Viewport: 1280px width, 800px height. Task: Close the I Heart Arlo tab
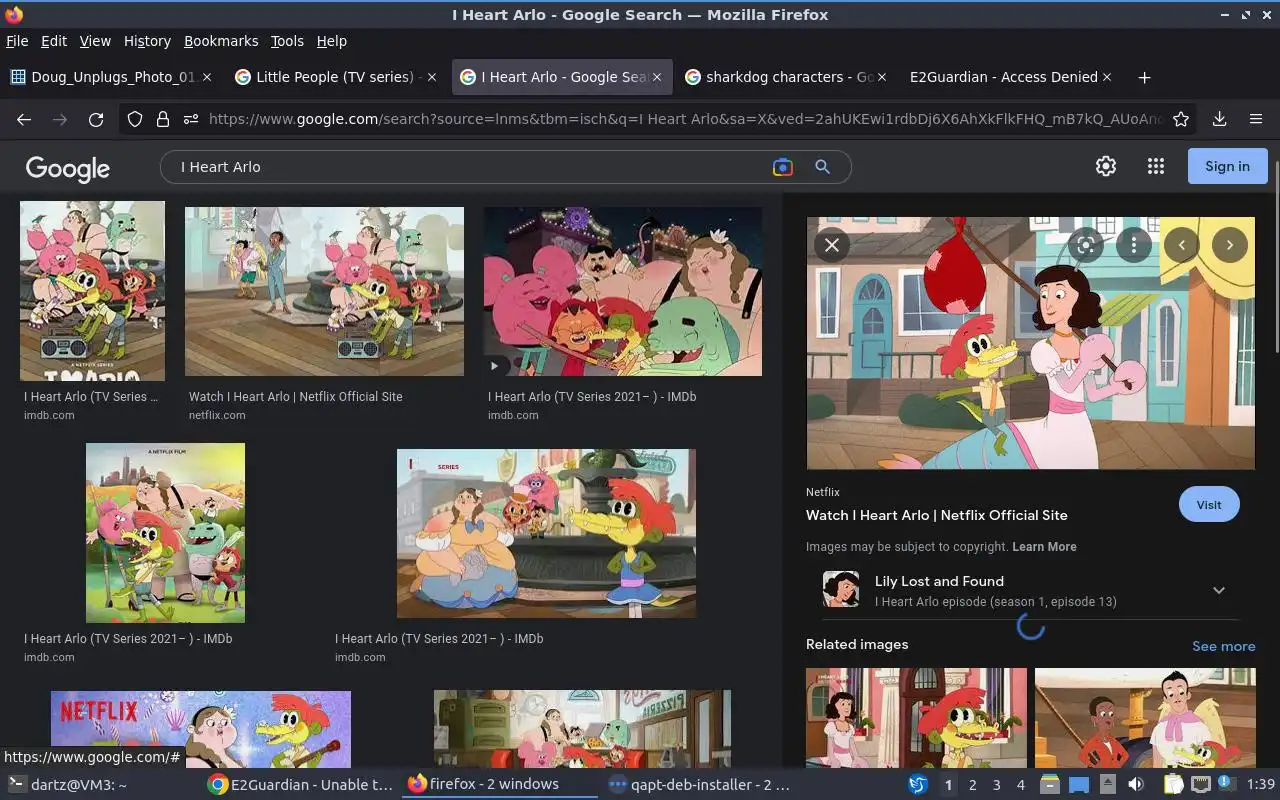[657, 77]
